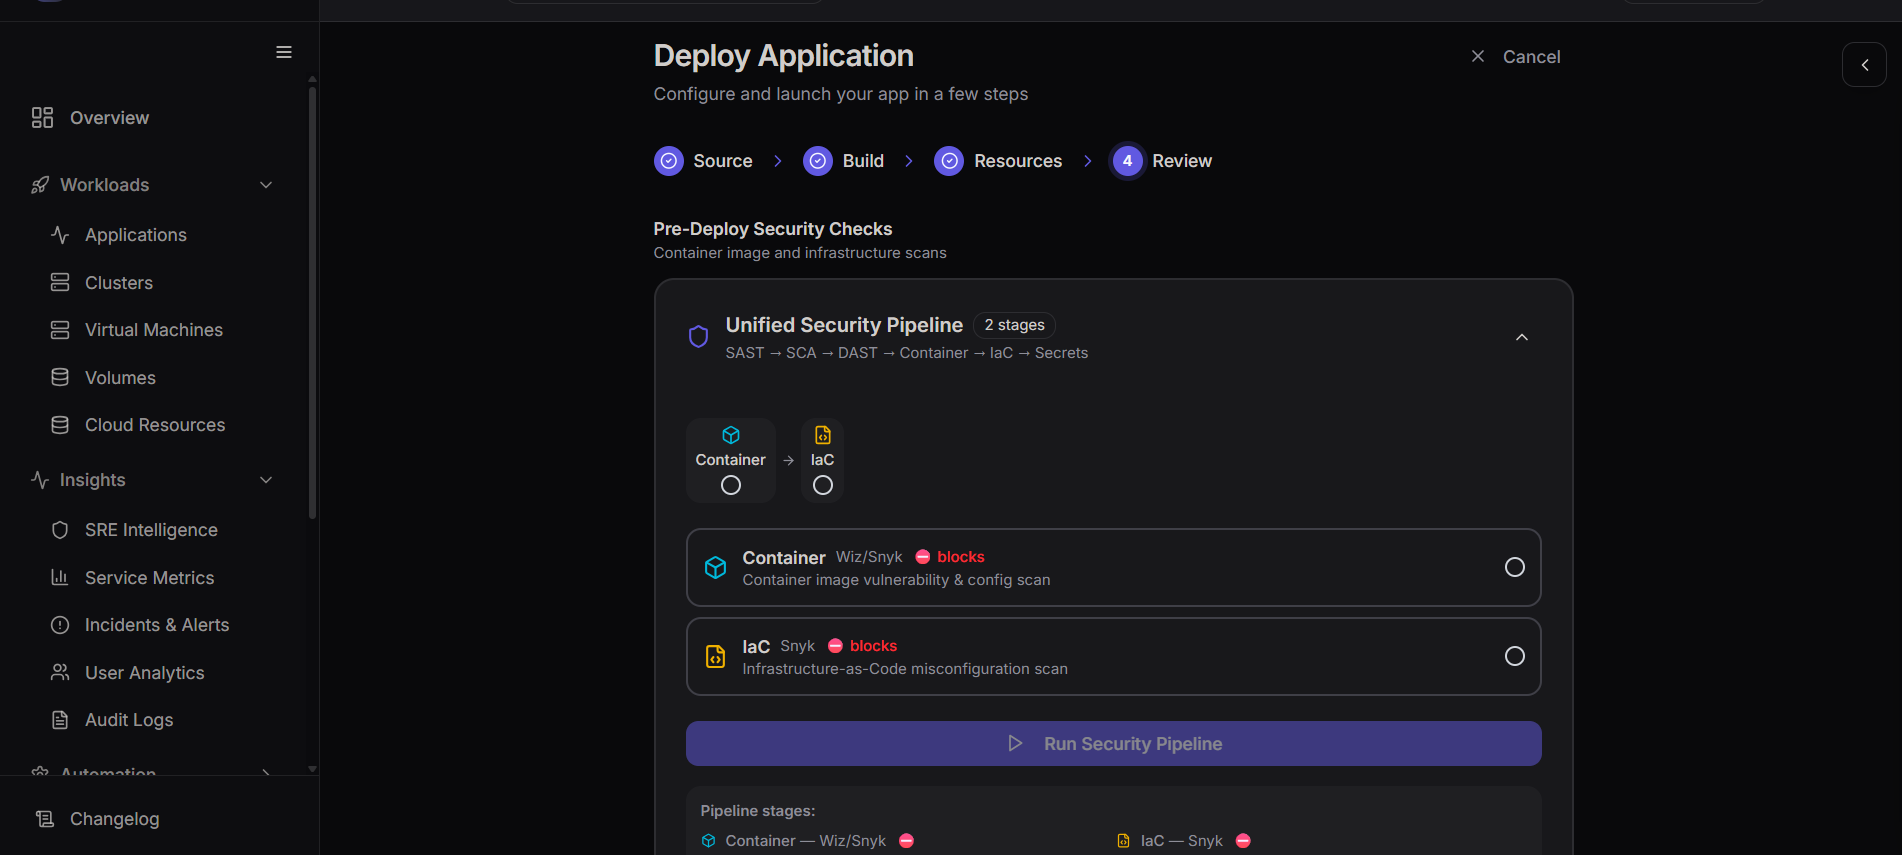Run Security Pipeline button
This screenshot has height=855, width=1902.
[1113, 744]
